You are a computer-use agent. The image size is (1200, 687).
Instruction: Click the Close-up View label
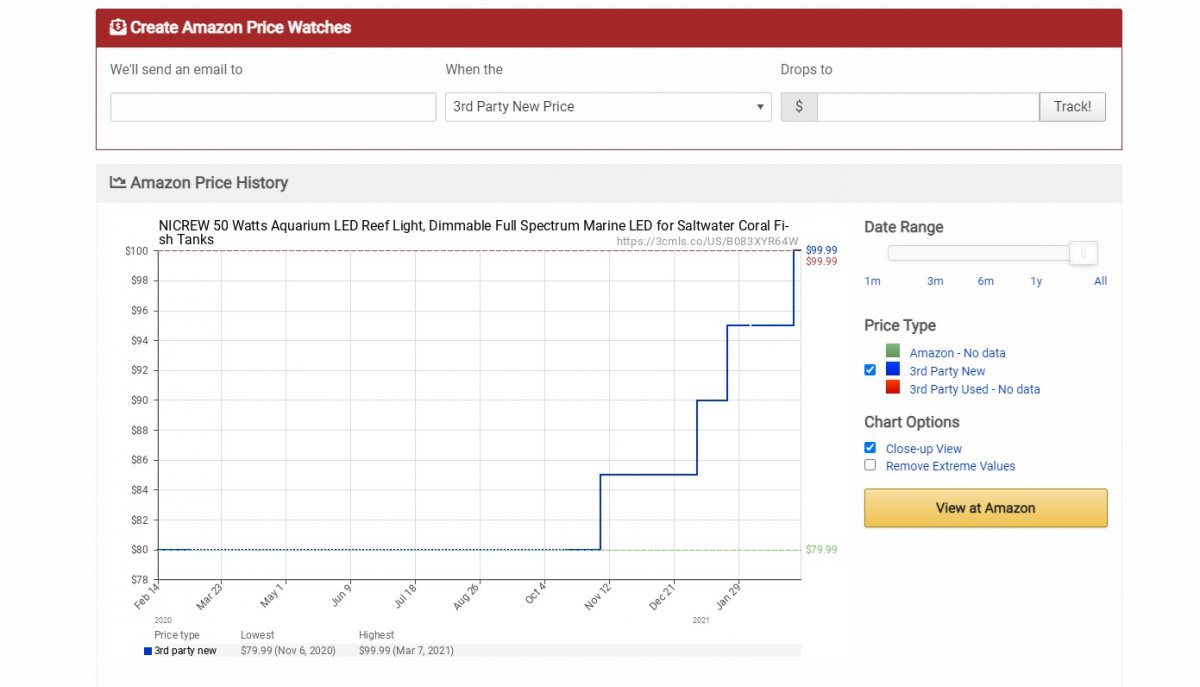point(924,449)
